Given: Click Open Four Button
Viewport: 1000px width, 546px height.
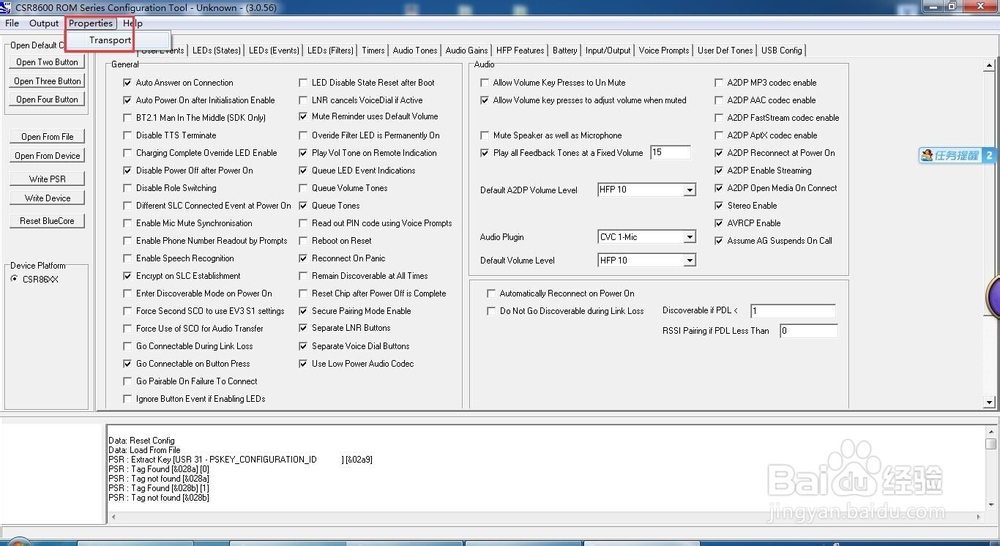Looking at the screenshot, I should [47, 100].
